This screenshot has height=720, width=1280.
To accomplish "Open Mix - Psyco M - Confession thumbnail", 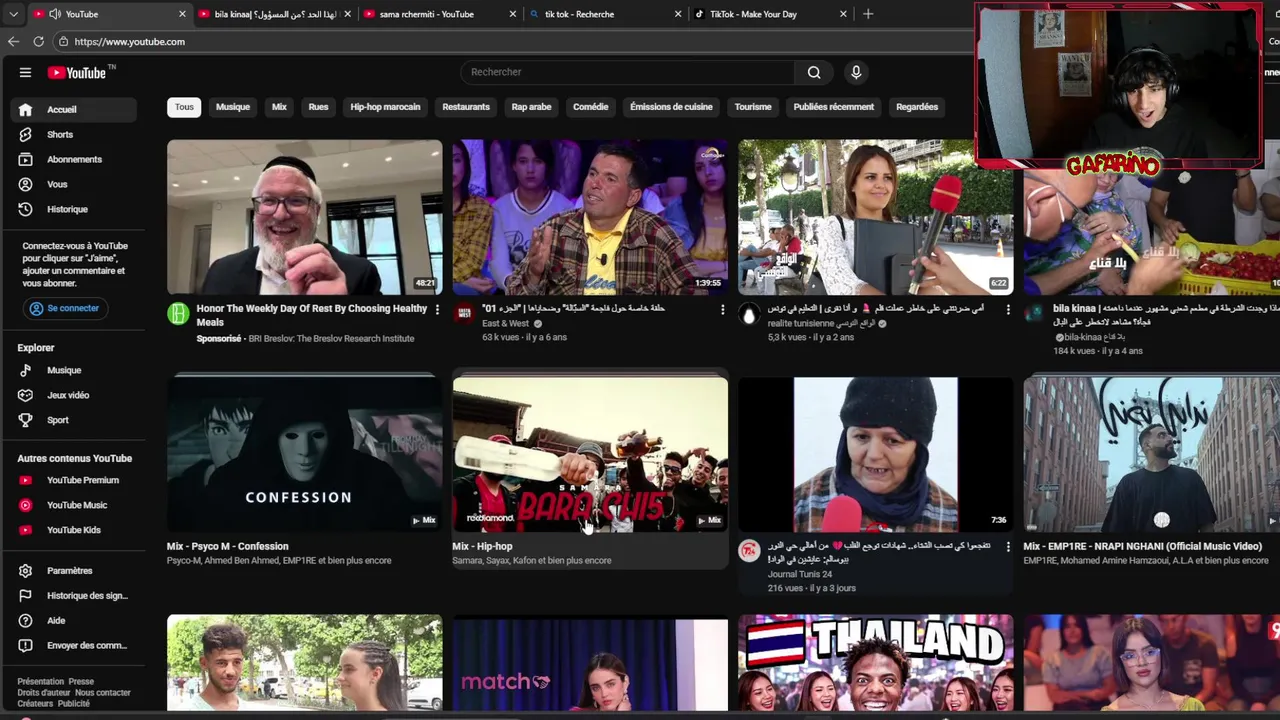I will (304, 453).
